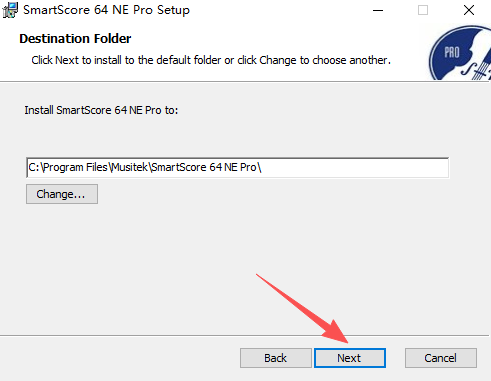491x381 pixels.
Task: Go Back to the previous setup step
Action: coord(276,358)
